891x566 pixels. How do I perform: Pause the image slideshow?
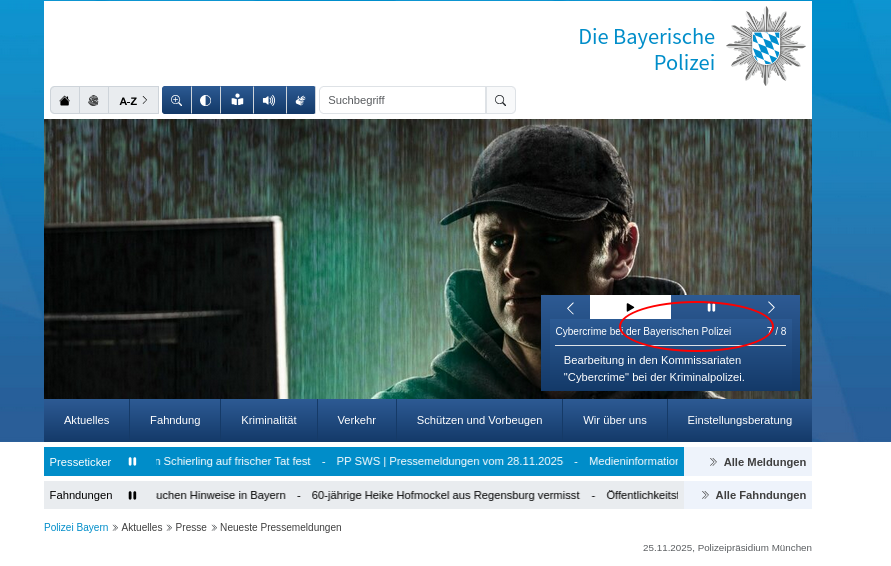[x=711, y=307]
